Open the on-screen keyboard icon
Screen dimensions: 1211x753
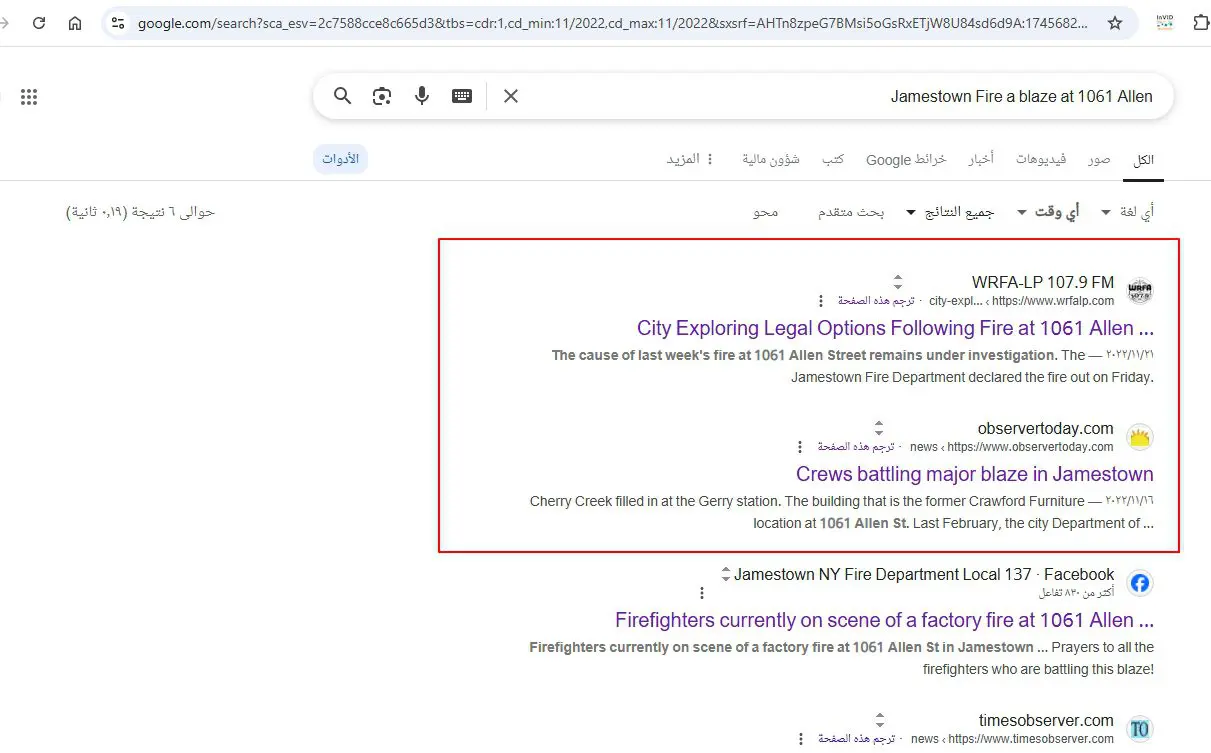click(x=462, y=96)
